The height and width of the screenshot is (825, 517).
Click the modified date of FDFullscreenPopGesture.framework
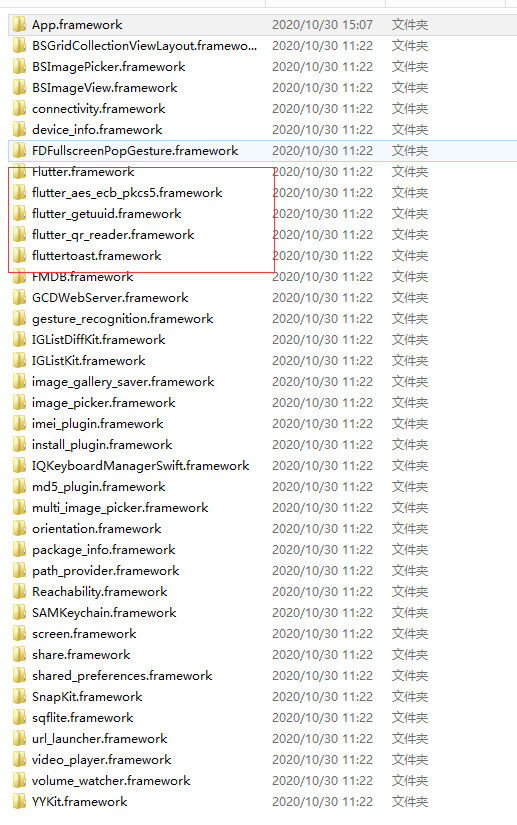(x=322, y=151)
